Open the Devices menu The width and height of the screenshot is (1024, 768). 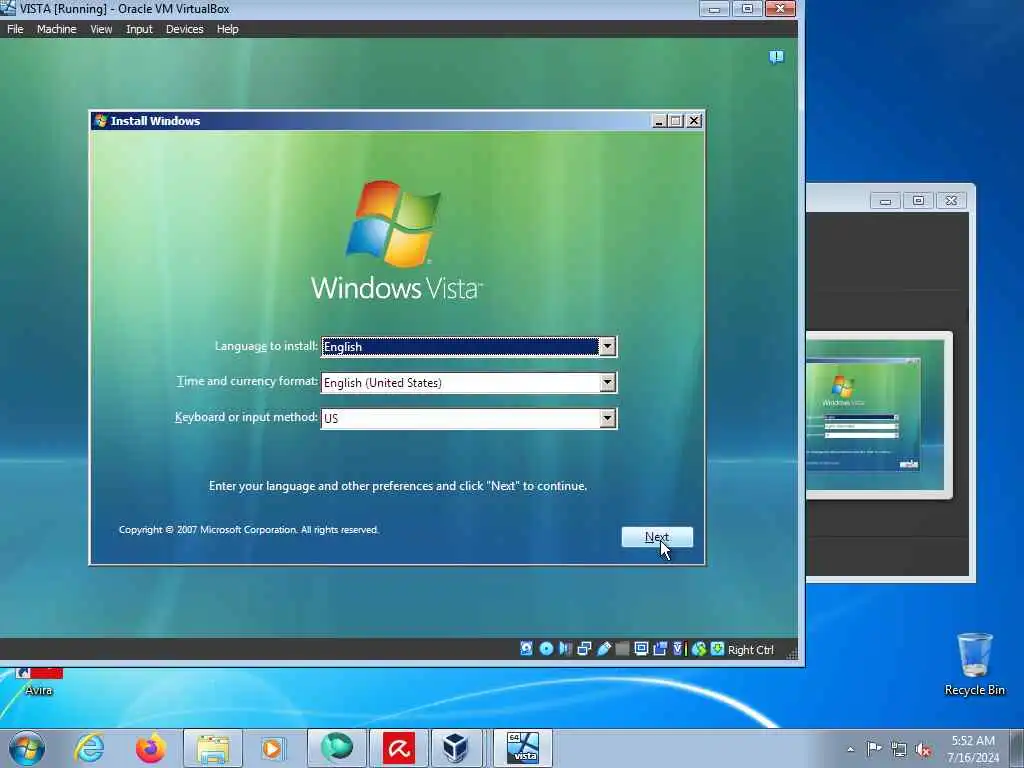(184, 29)
